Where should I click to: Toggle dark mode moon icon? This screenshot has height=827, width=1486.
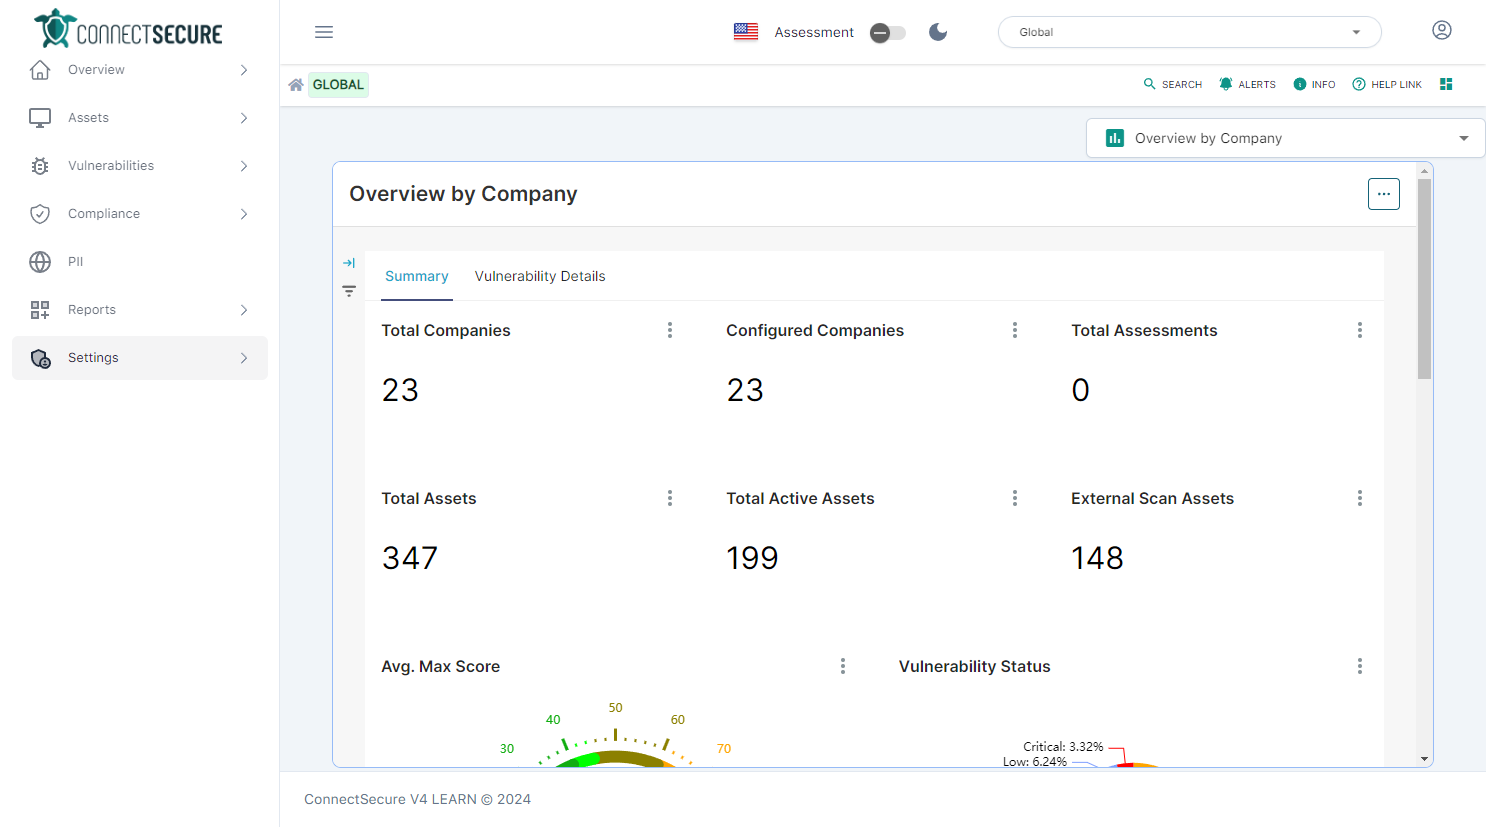click(938, 32)
